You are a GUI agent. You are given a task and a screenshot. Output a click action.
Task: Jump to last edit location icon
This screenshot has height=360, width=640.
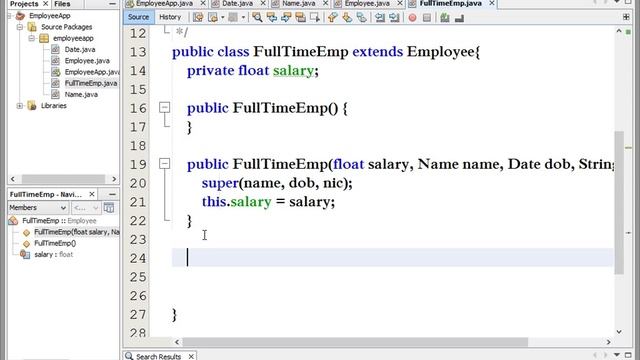coord(198,17)
